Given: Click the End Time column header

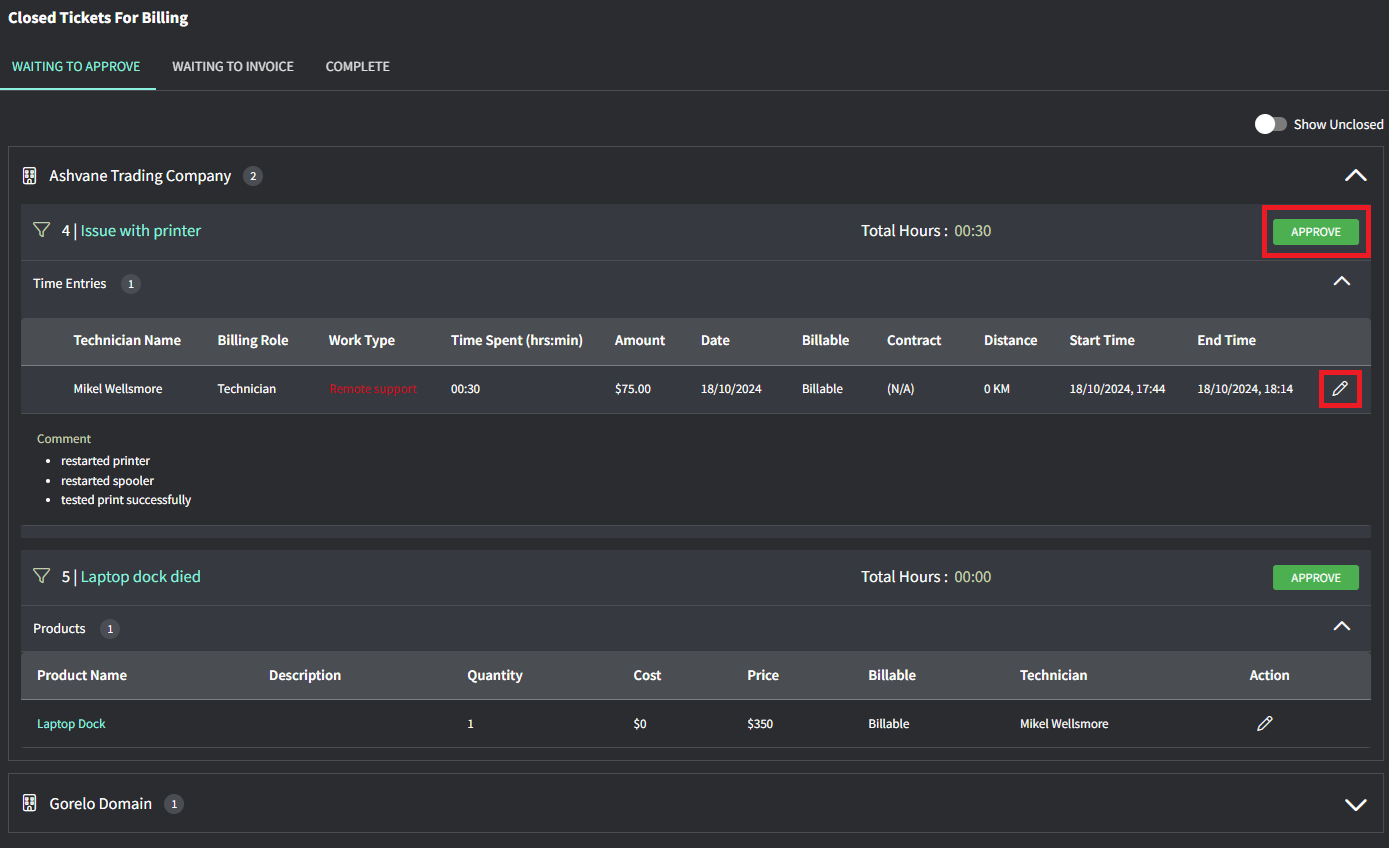Looking at the screenshot, I should 1226,340.
